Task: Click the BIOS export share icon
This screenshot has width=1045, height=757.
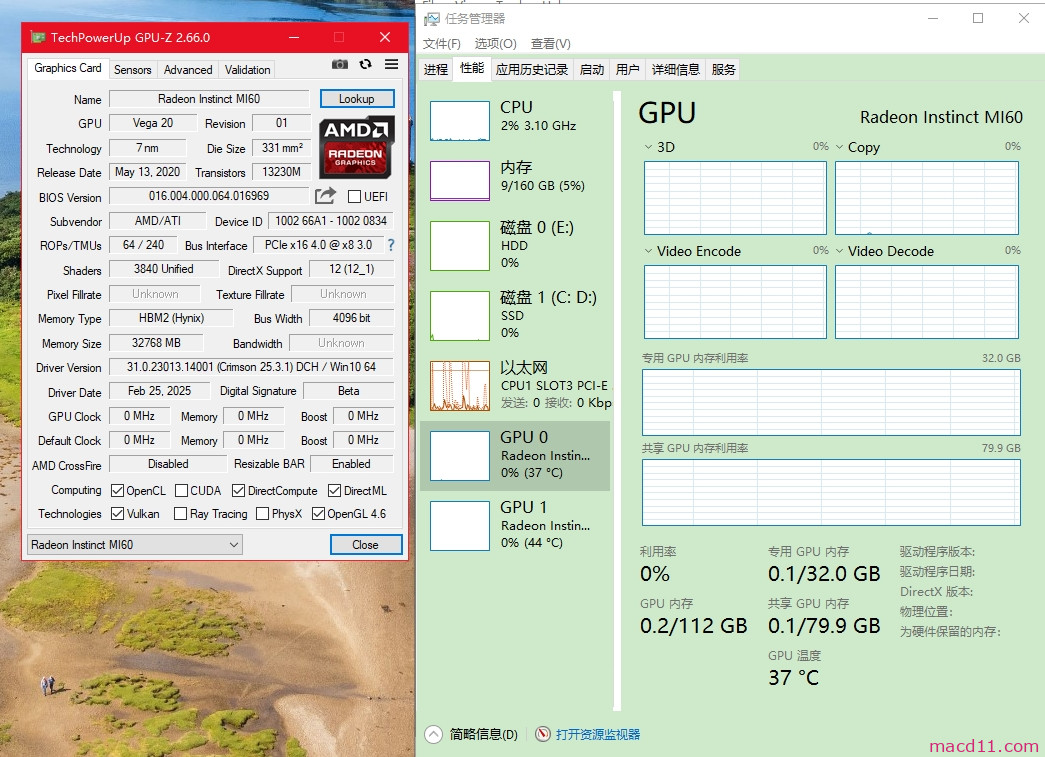Action: [x=325, y=196]
